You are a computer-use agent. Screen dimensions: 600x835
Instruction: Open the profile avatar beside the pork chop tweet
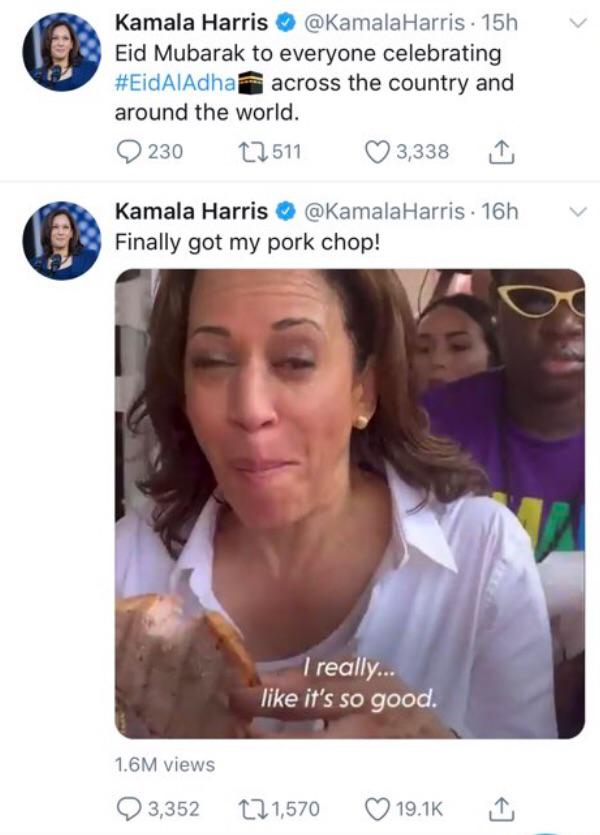pyautogui.click(x=61, y=240)
